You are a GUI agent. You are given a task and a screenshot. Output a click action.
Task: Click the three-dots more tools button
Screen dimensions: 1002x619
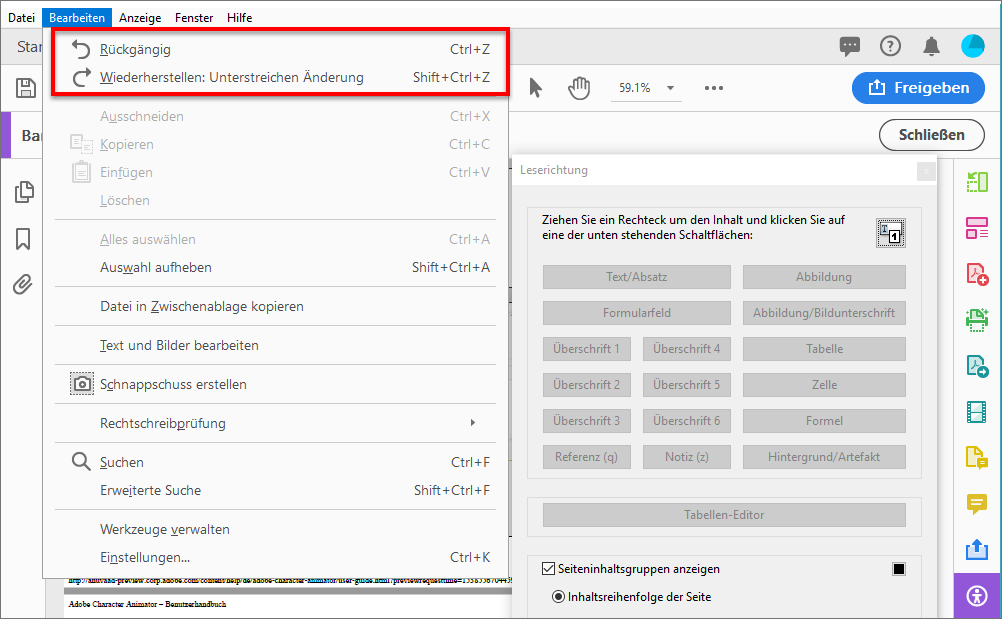[x=713, y=88]
